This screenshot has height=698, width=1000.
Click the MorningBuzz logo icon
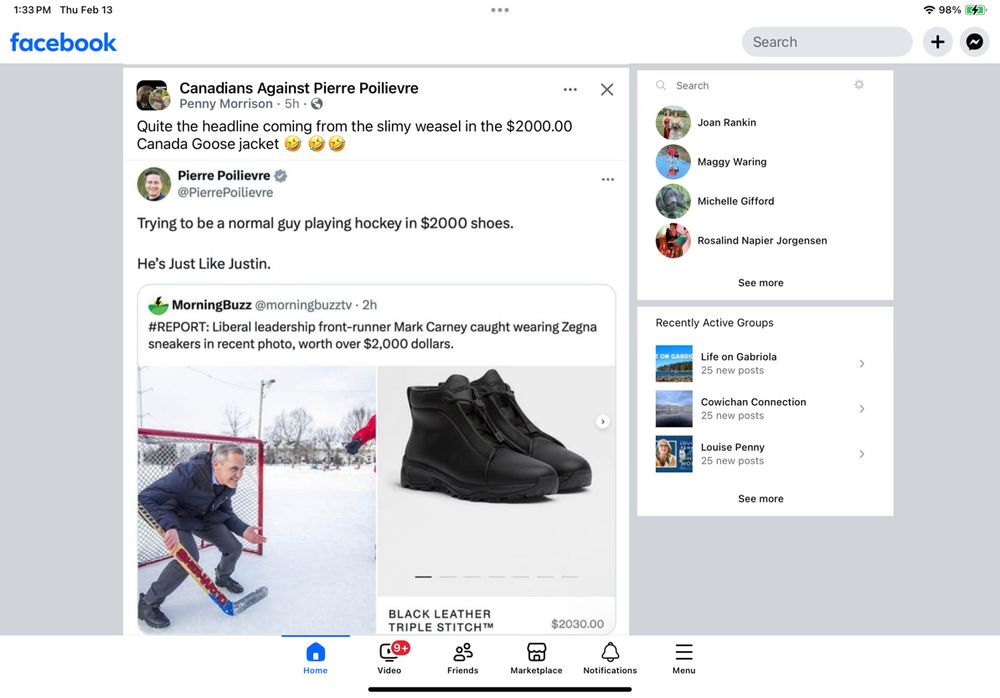click(x=158, y=306)
